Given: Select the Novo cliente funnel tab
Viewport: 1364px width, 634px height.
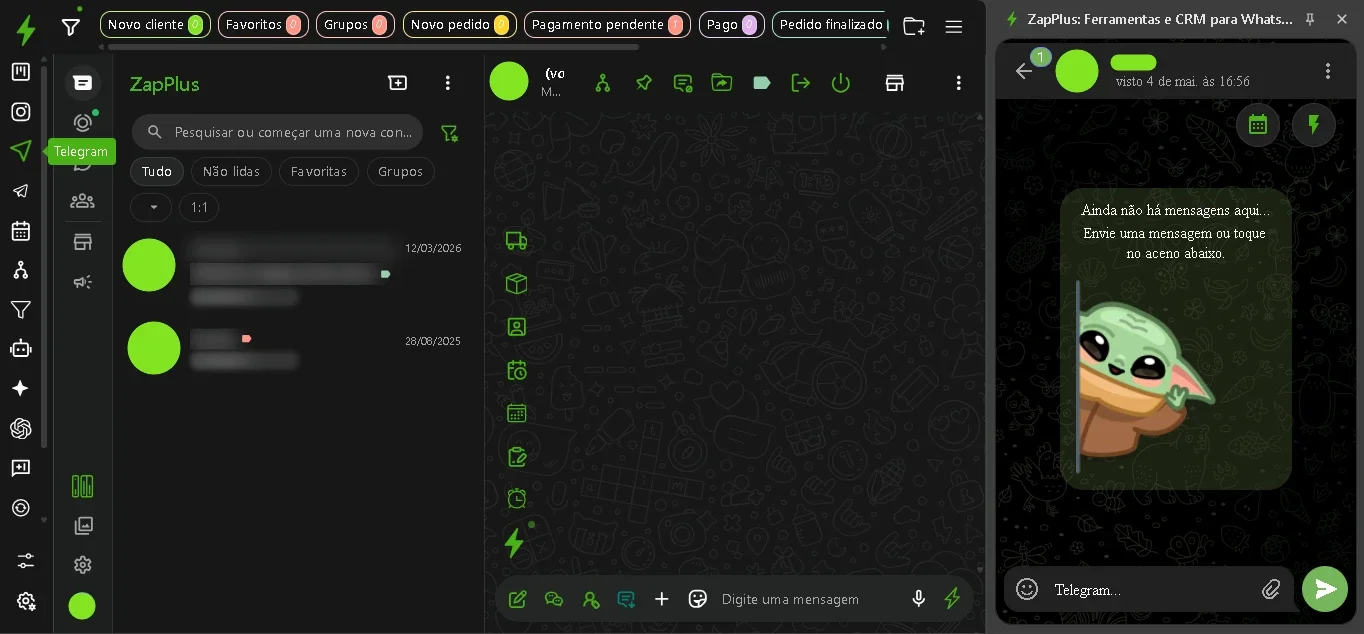Looking at the screenshot, I should click(155, 25).
